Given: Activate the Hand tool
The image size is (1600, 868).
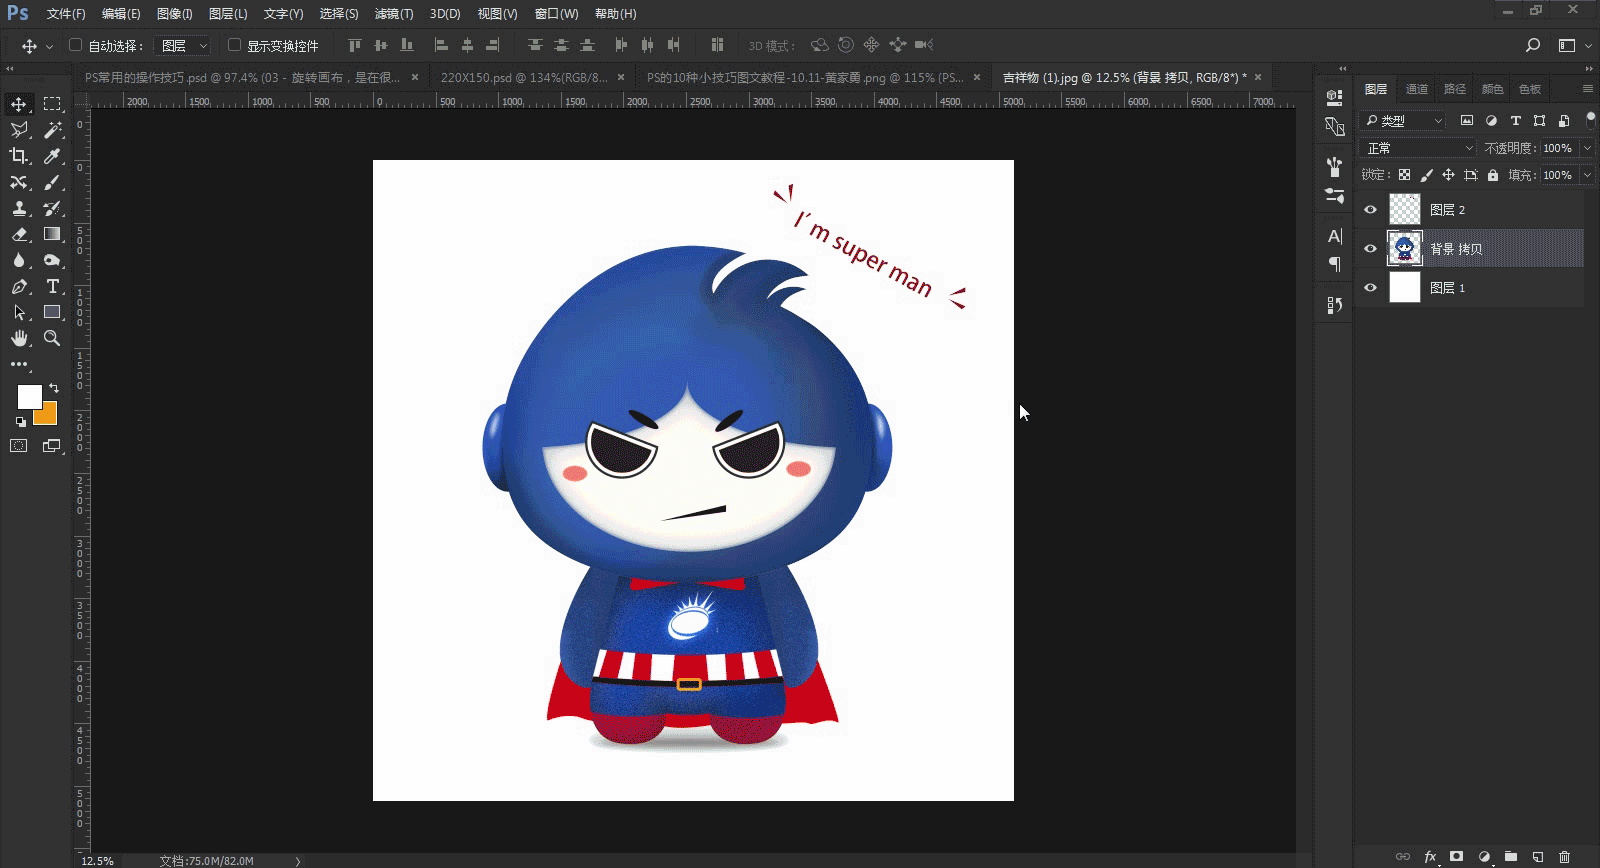Looking at the screenshot, I should click(19, 338).
